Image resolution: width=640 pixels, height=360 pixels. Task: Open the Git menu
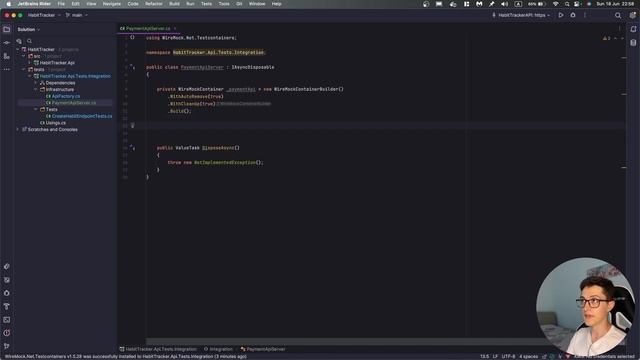pos(239,4)
